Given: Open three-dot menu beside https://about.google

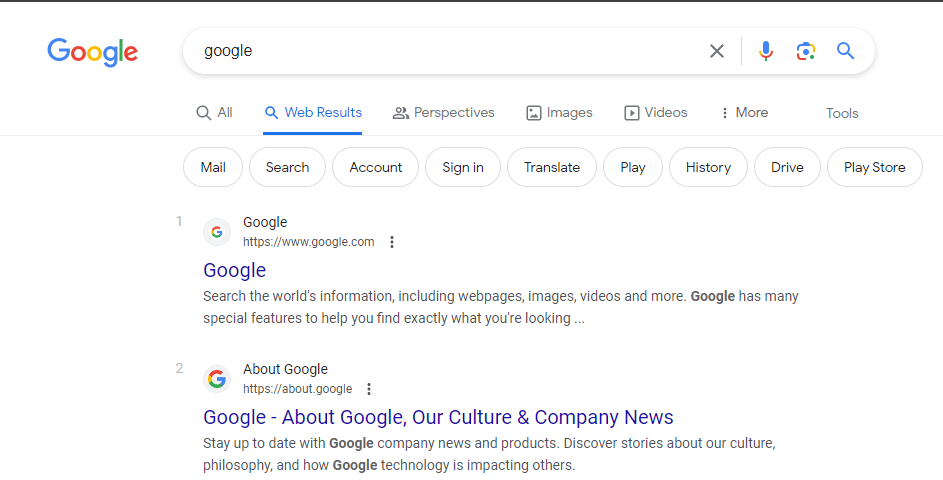Looking at the screenshot, I should tap(369, 389).
